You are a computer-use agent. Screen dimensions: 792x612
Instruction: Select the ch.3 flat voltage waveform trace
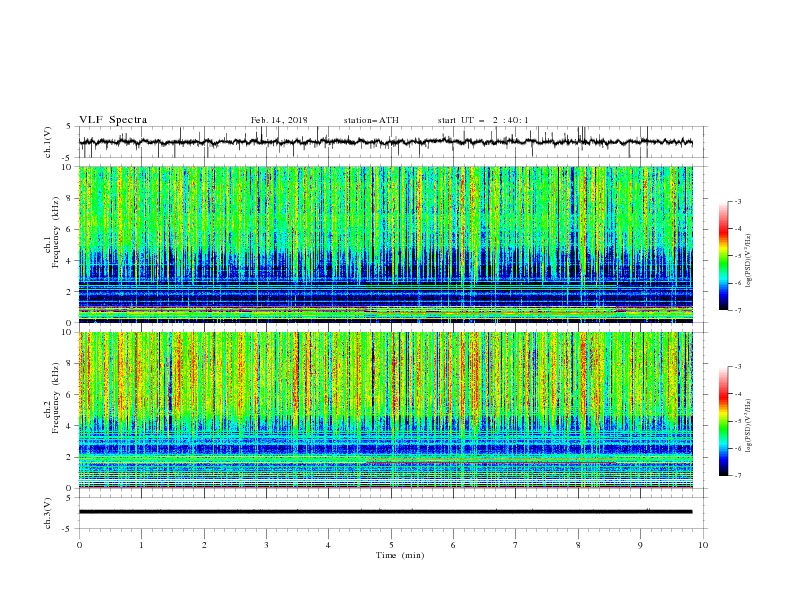click(x=385, y=512)
